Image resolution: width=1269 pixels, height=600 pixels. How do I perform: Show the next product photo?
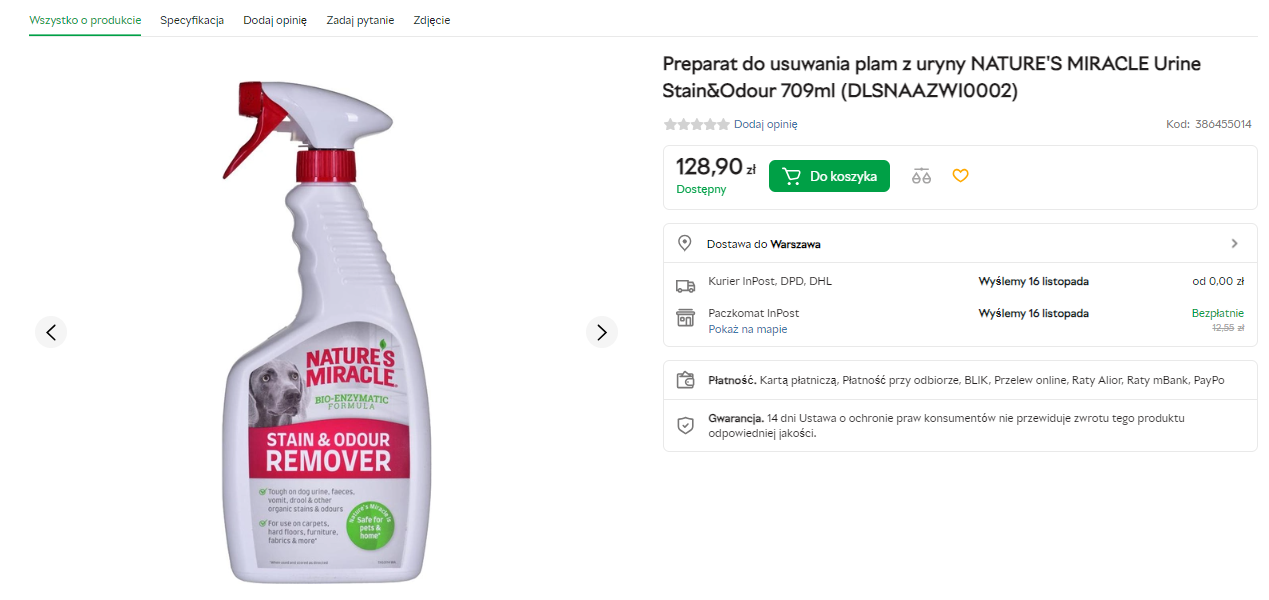tap(601, 332)
